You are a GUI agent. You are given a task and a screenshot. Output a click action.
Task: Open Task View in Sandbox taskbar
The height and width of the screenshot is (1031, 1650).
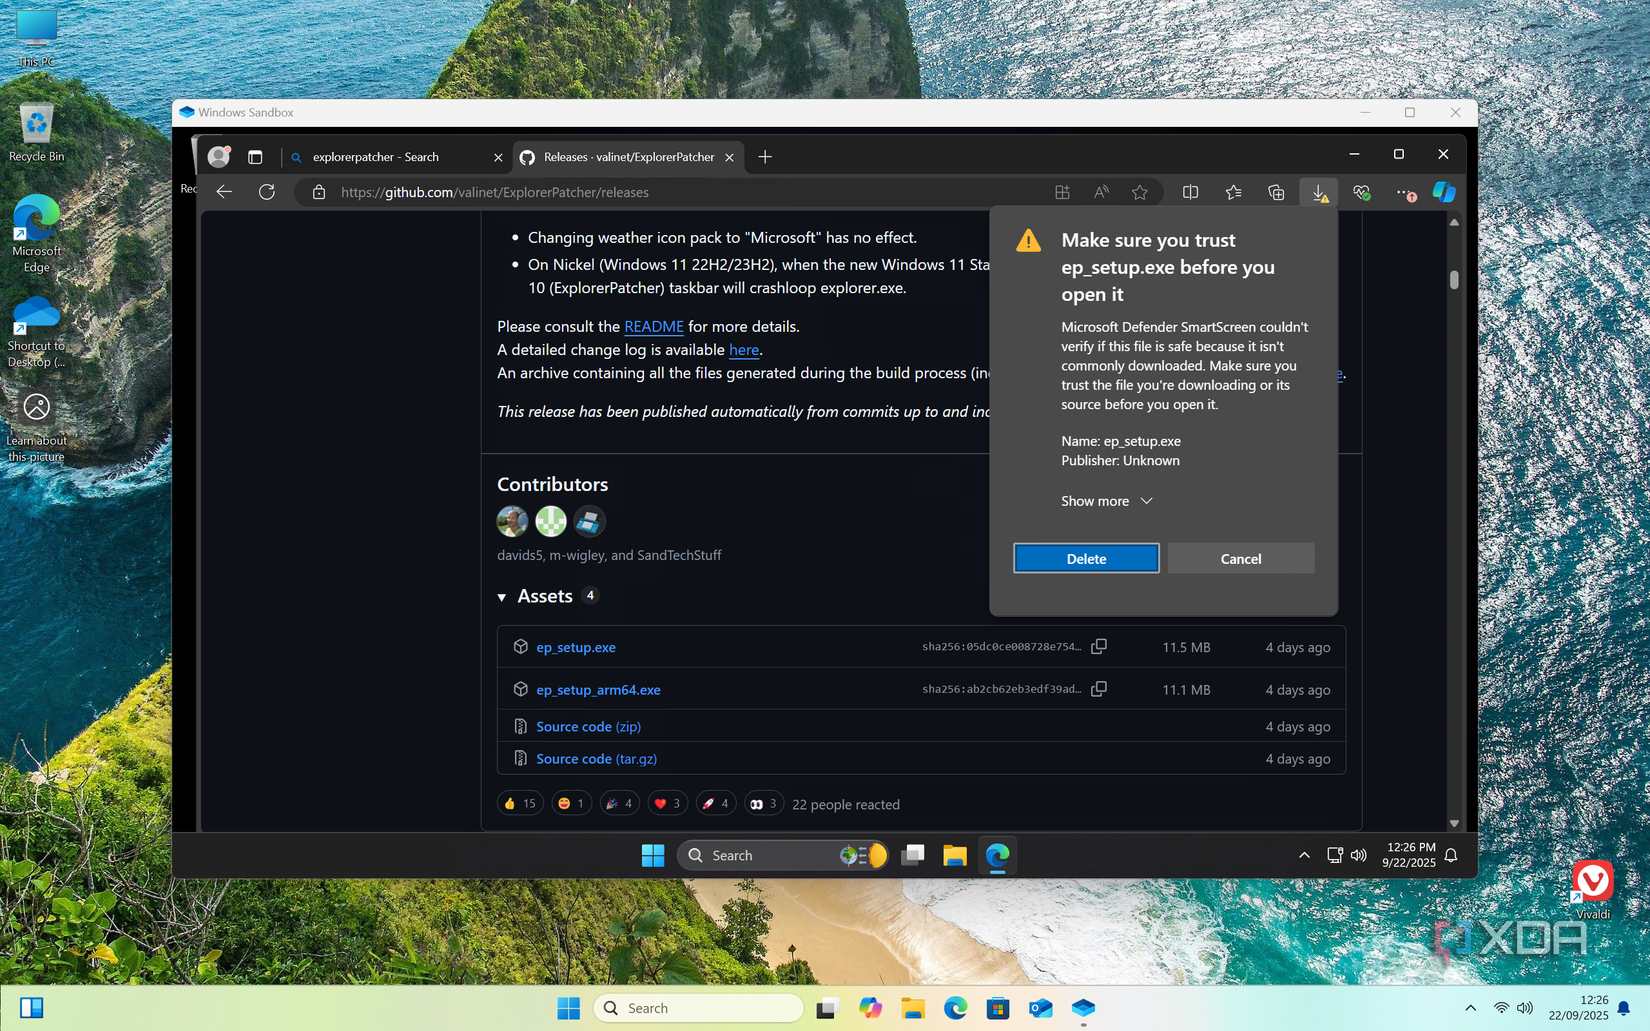[913, 855]
